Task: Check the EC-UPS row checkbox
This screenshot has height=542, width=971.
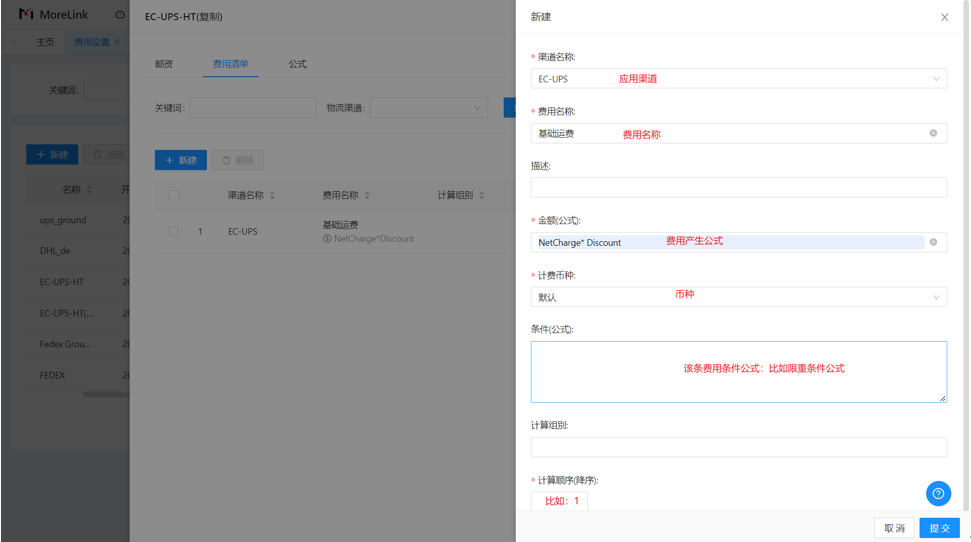Action: [x=173, y=232]
